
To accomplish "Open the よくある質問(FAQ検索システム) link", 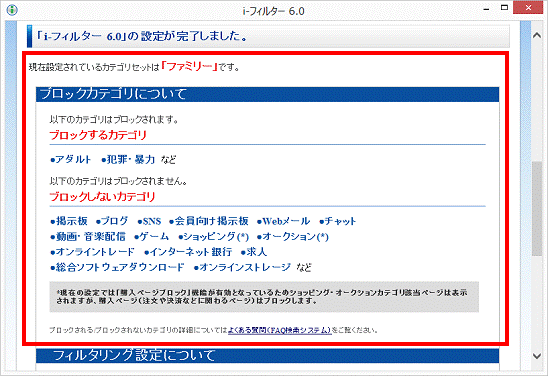I will click(x=280, y=330).
